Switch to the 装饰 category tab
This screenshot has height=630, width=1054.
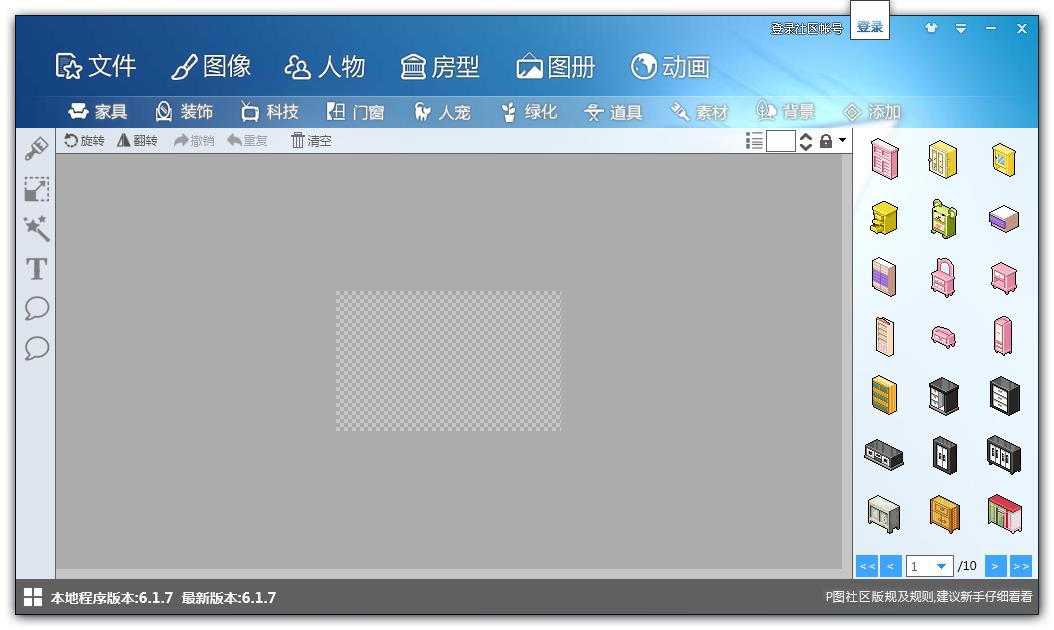(183, 111)
